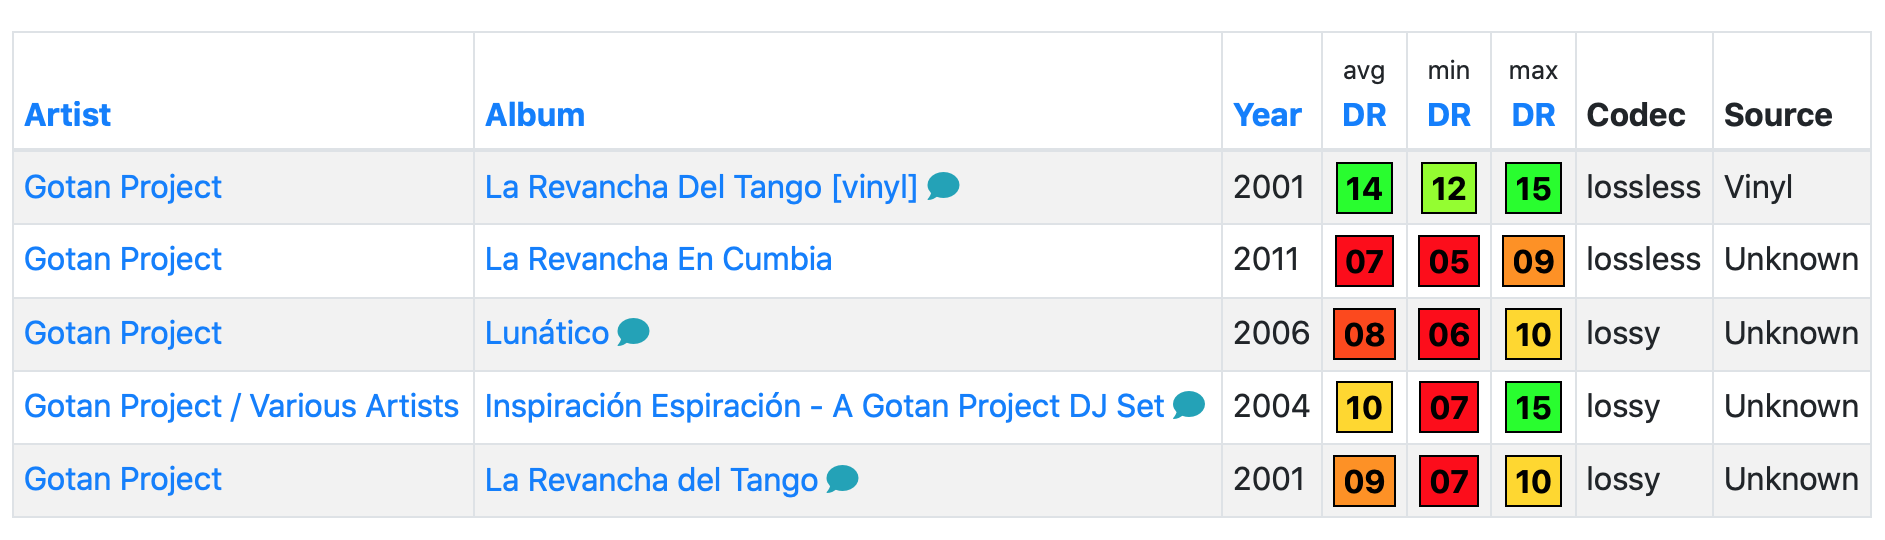The image size is (1885, 540).
Task: Click comment icon for La Revancha Del Tango [vinyl]
Action: pyautogui.click(x=943, y=185)
